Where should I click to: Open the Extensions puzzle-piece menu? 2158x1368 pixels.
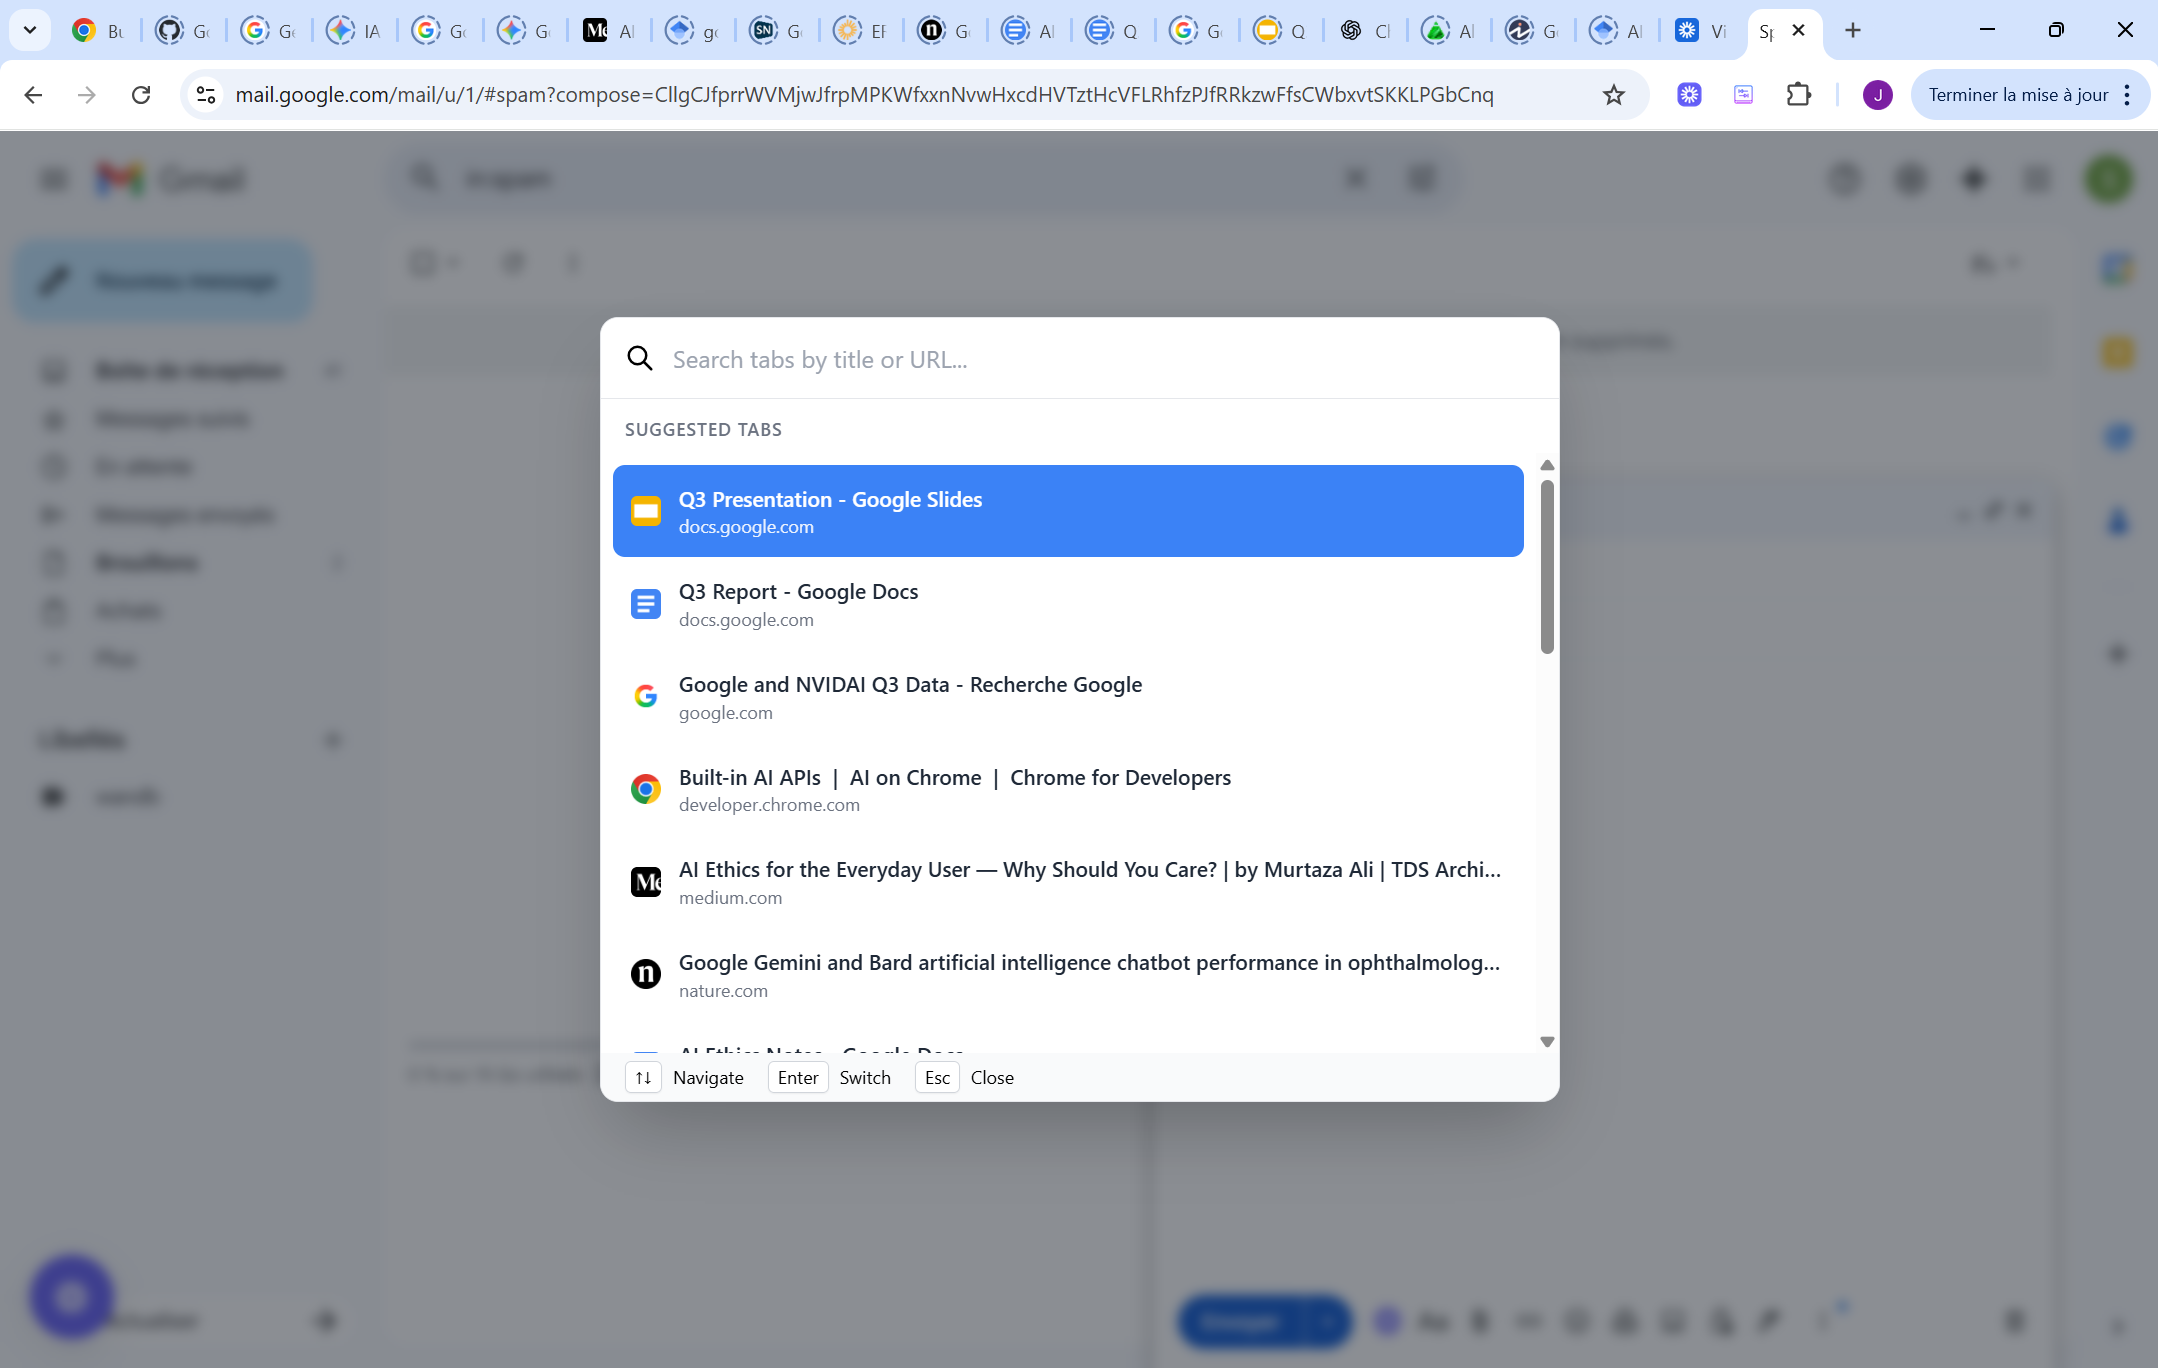click(1798, 95)
